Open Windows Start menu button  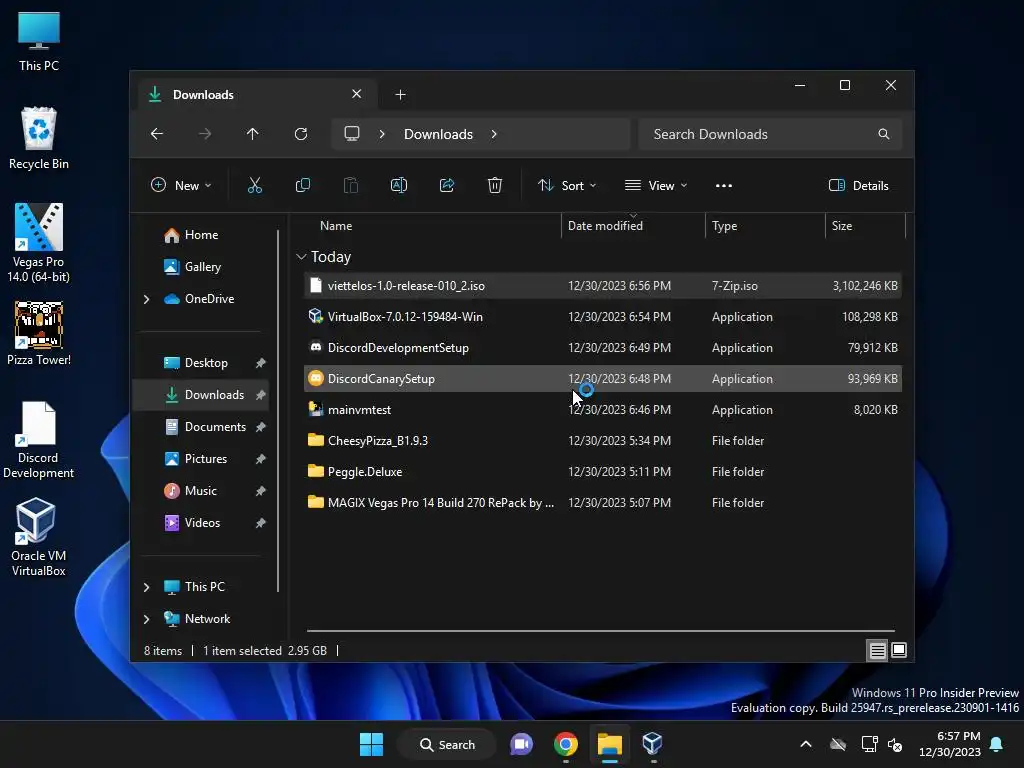pos(372,744)
